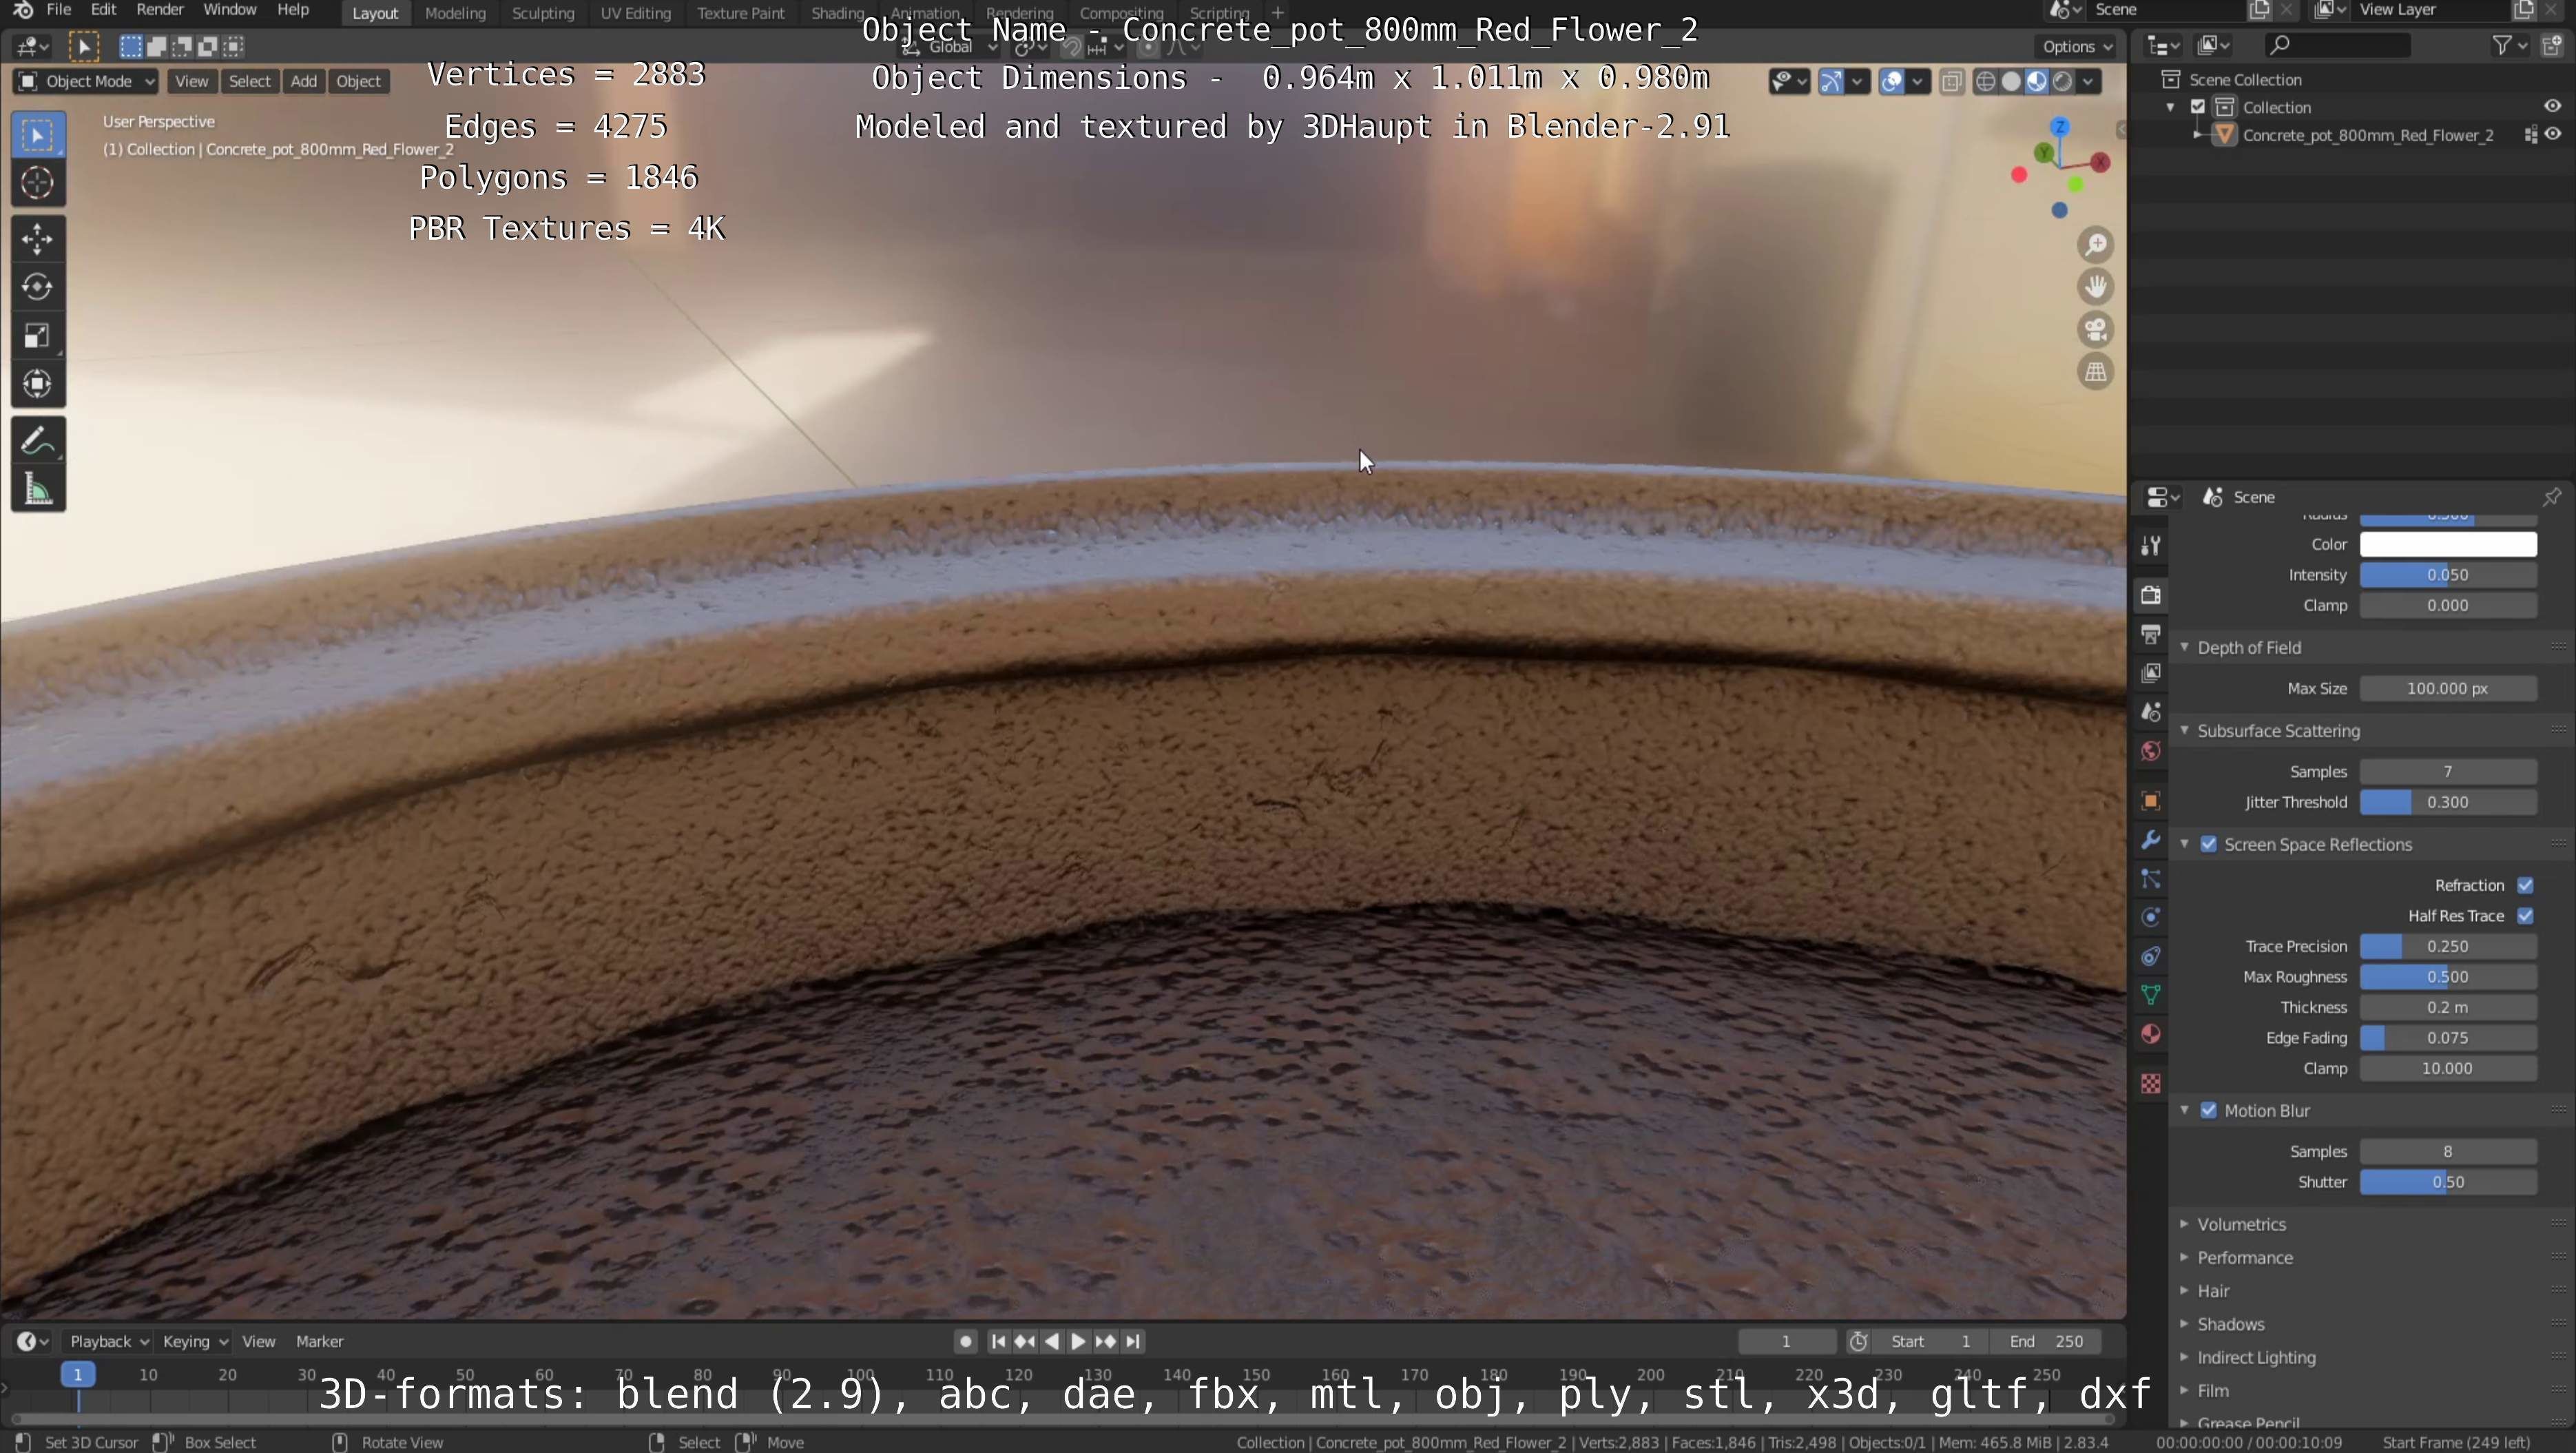The height and width of the screenshot is (1453, 2576).
Task: Toggle perspective/orthographic grid icon
Action: pyautogui.click(x=2095, y=373)
